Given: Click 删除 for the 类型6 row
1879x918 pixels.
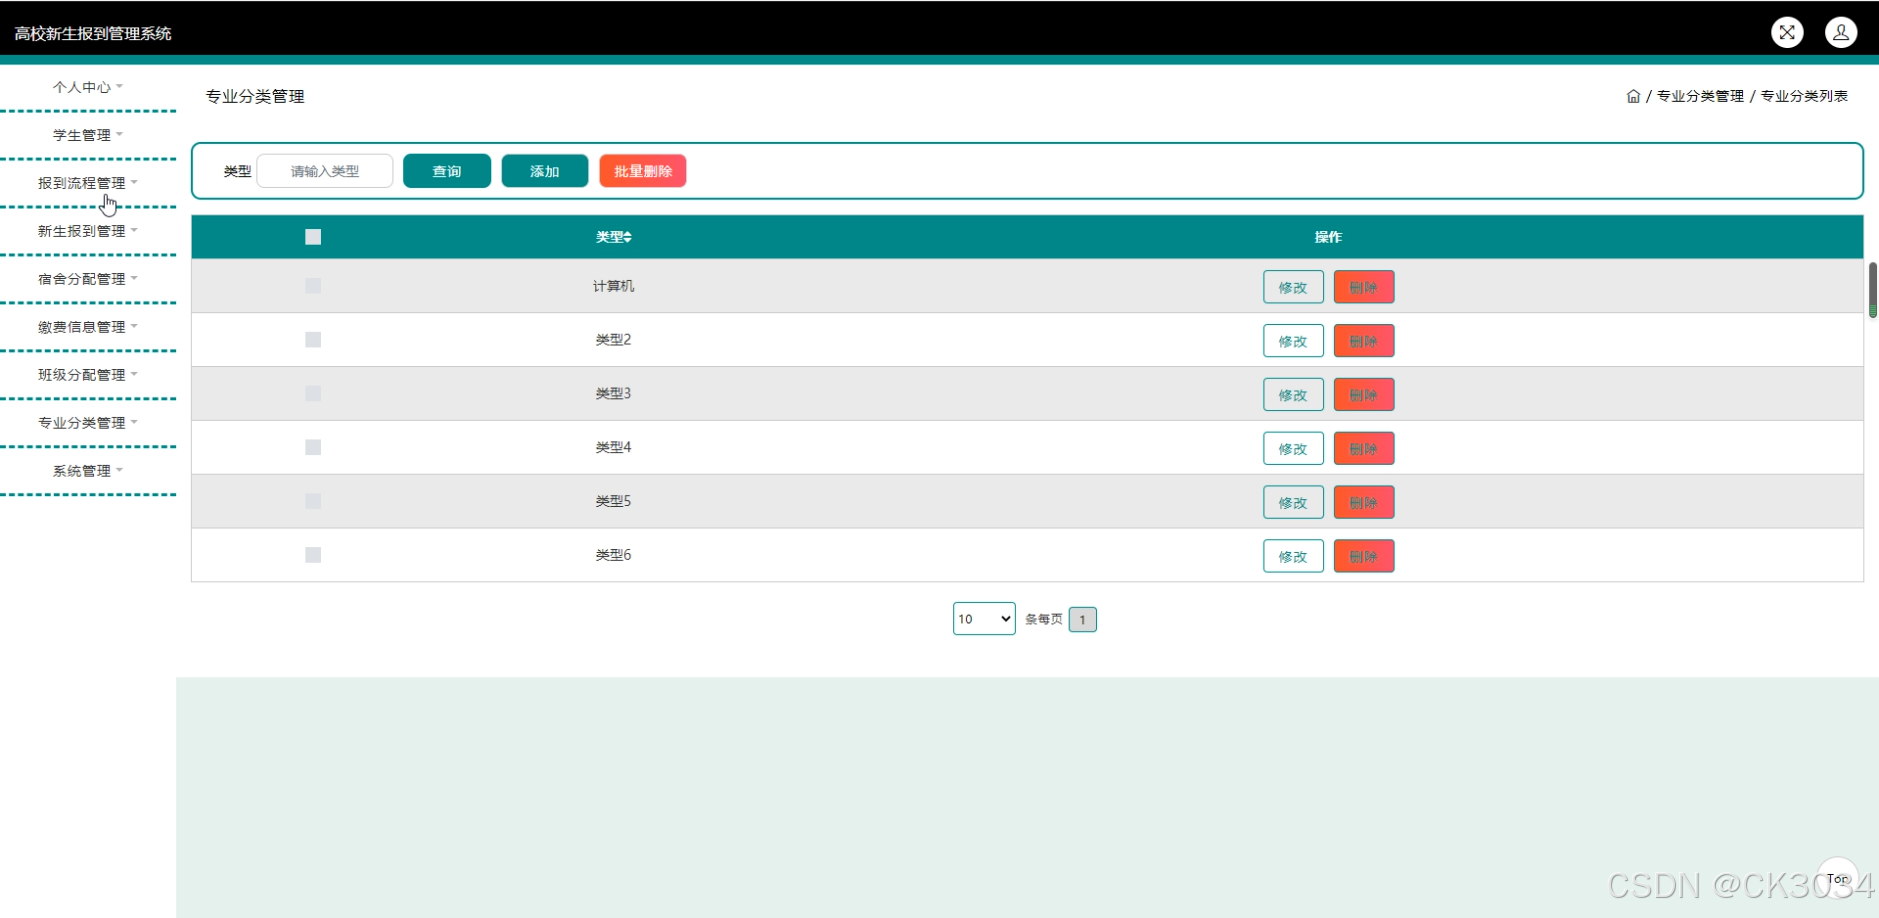Looking at the screenshot, I should click(x=1364, y=556).
